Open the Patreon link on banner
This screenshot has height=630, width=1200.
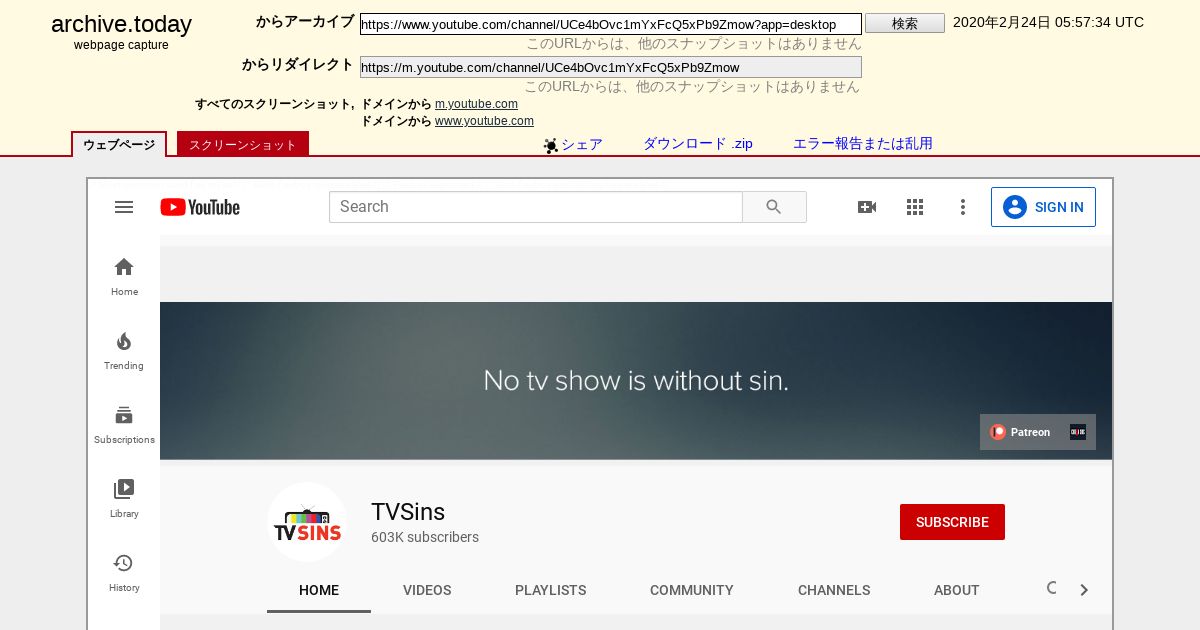(1021, 432)
